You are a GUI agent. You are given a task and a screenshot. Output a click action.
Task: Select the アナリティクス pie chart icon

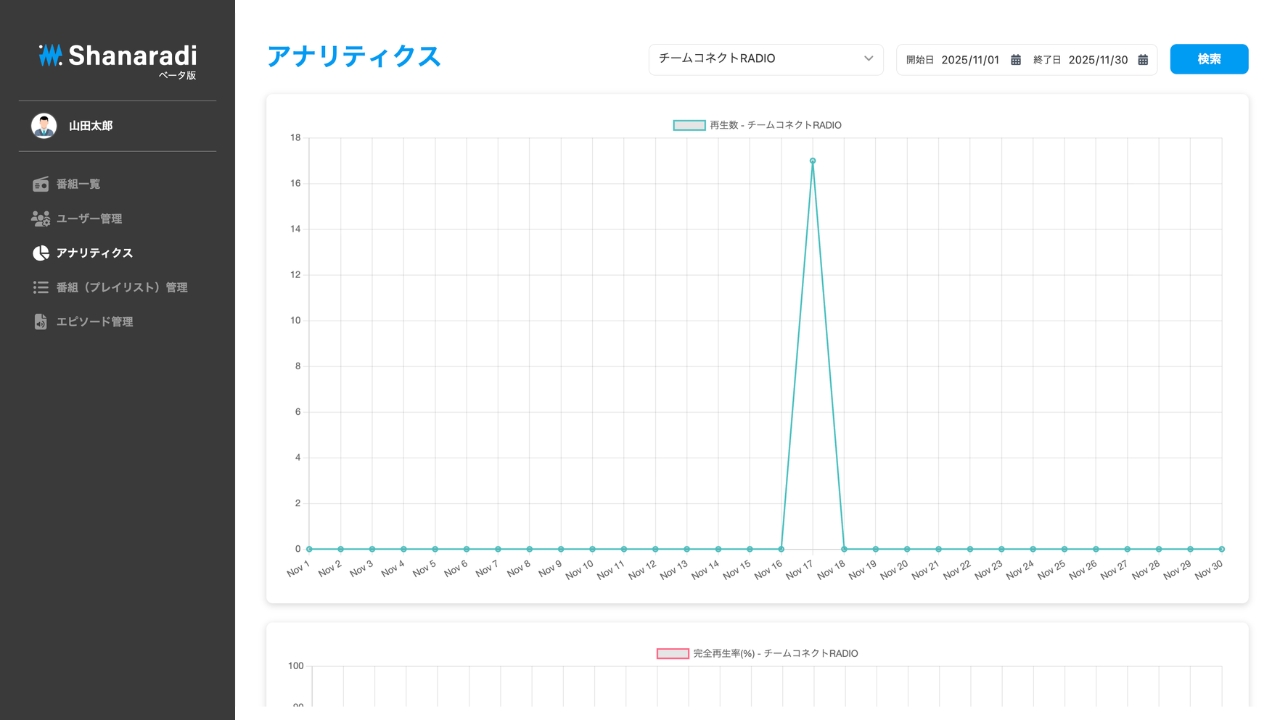coord(40,253)
